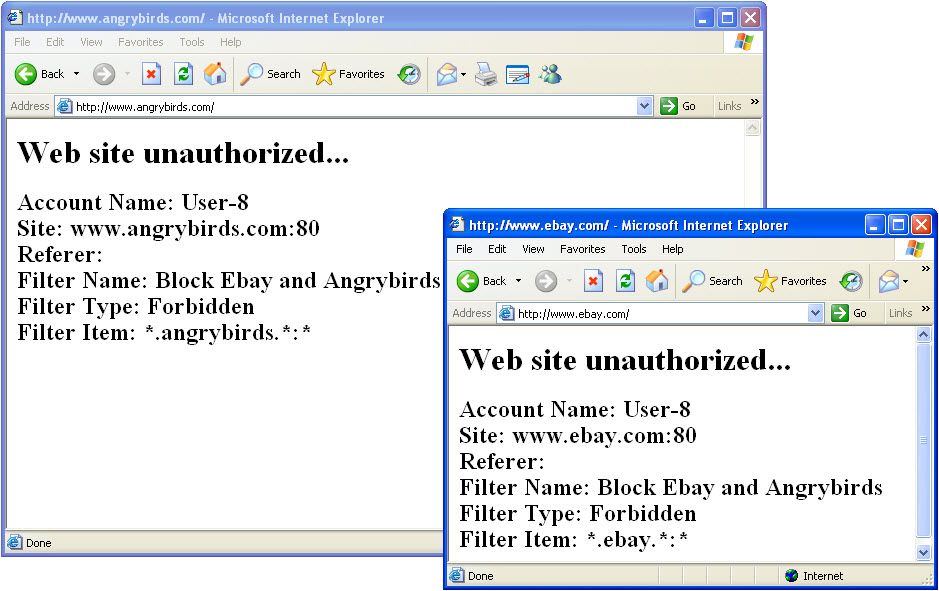Click Internet zone globe in ebay status bar
939x591 pixels.
click(x=792, y=575)
